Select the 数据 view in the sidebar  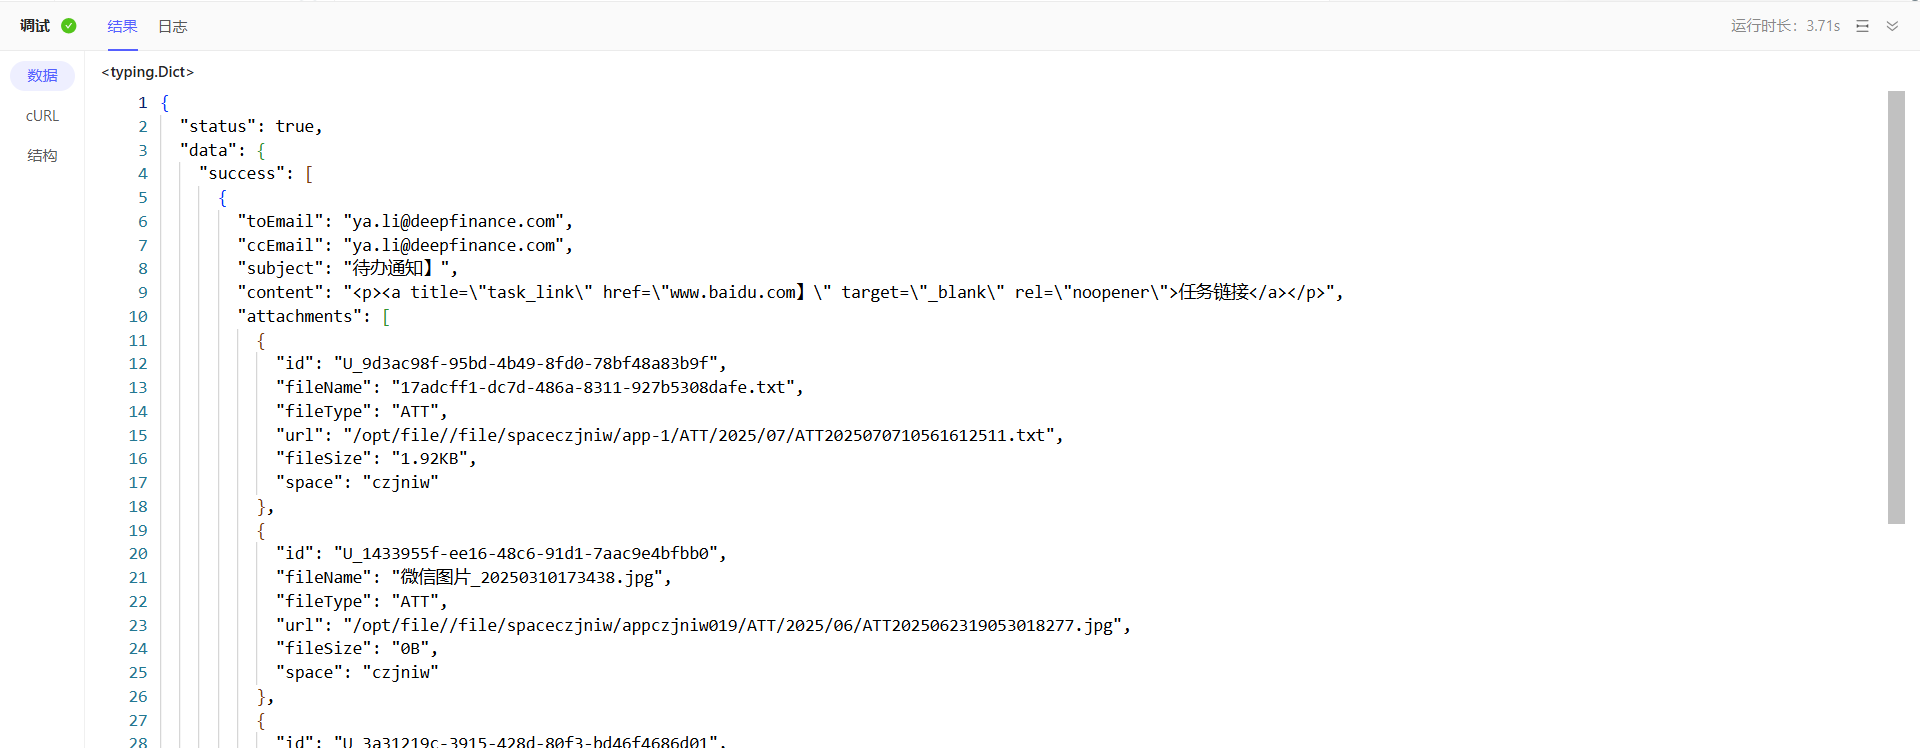pos(42,75)
